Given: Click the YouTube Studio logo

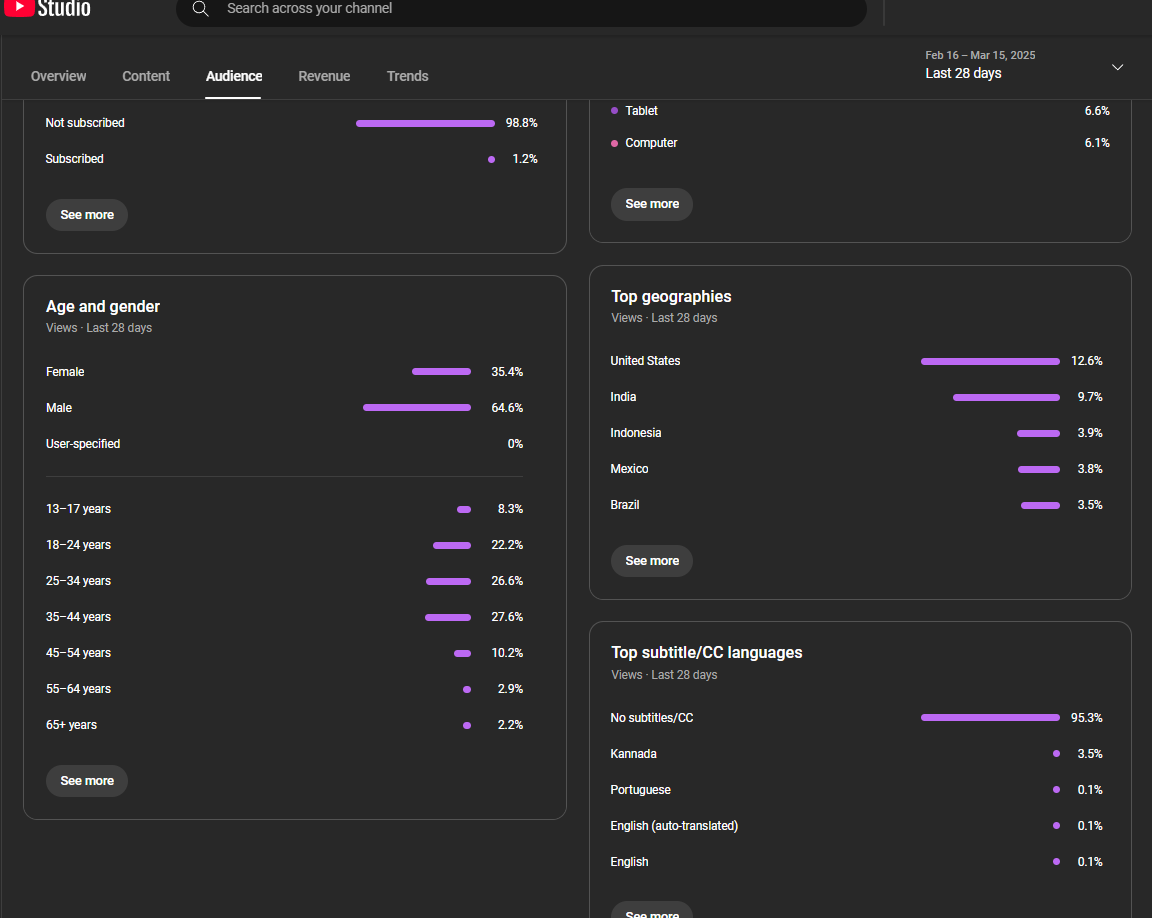Looking at the screenshot, I should coord(48,9).
